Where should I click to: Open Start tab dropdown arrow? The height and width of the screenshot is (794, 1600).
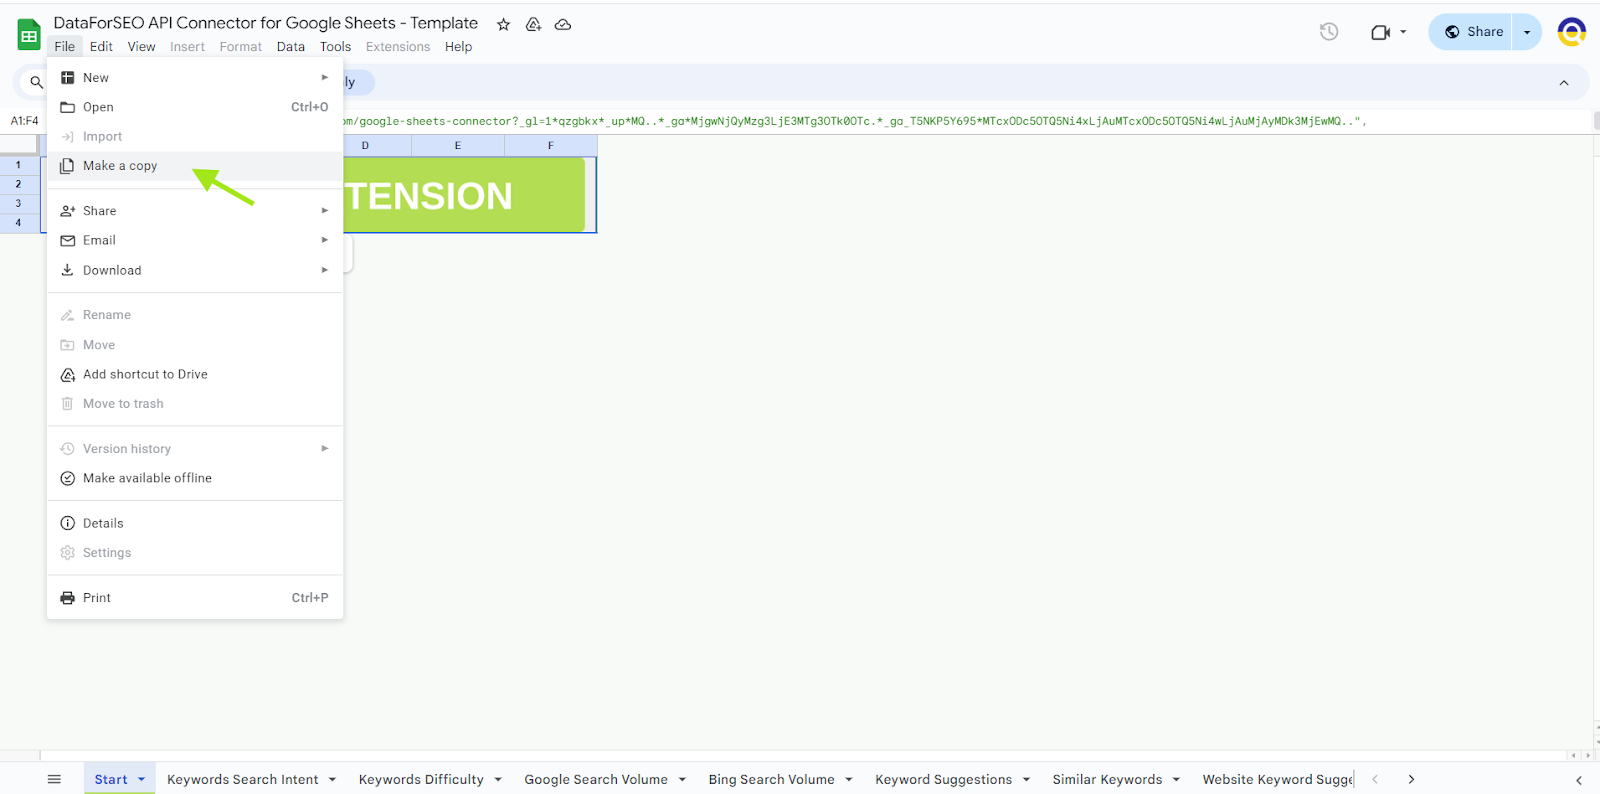click(x=142, y=780)
